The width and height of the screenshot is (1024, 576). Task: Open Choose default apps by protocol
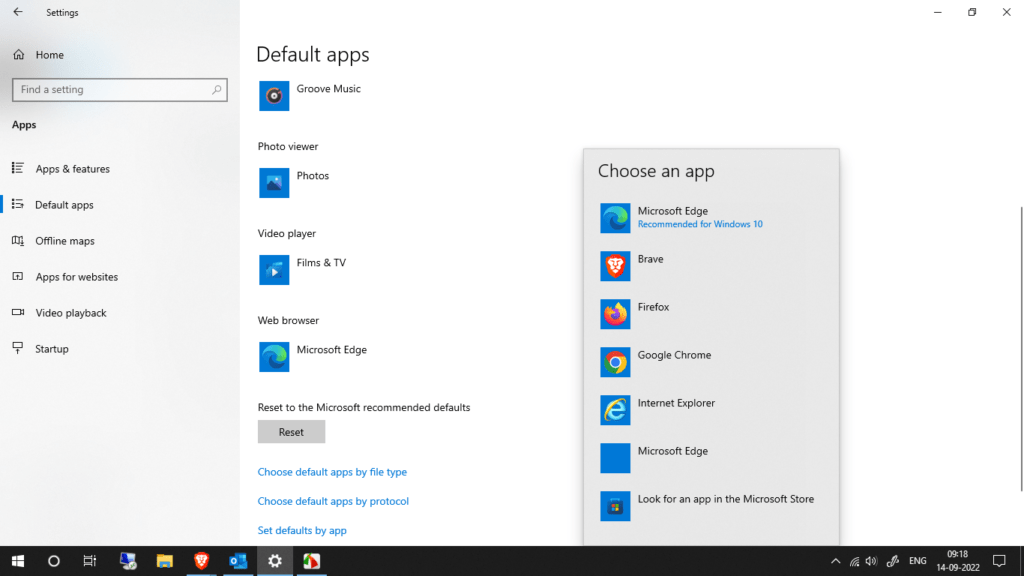pyautogui.click(x=333, y=501)
